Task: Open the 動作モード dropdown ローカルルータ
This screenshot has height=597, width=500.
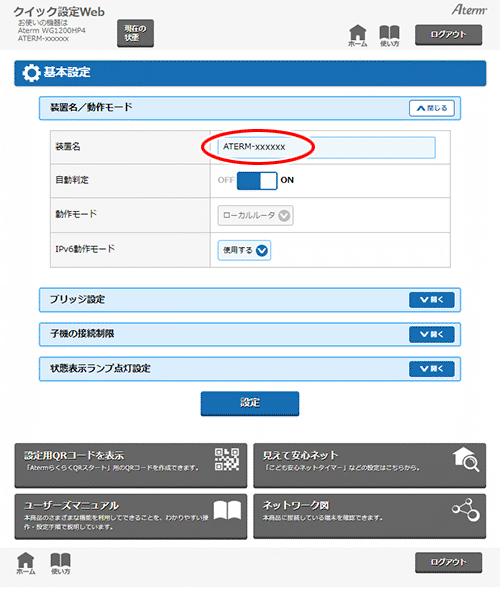Action: 256,215
